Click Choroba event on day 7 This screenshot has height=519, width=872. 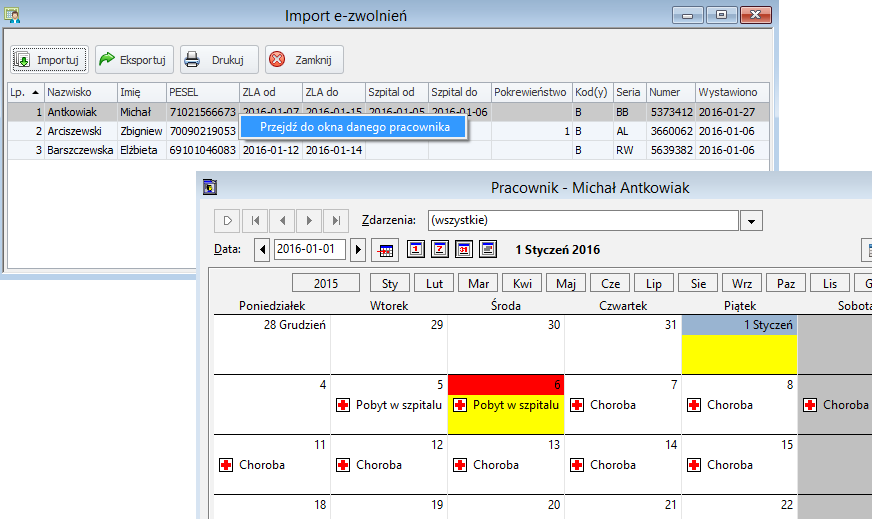point(603,405)
